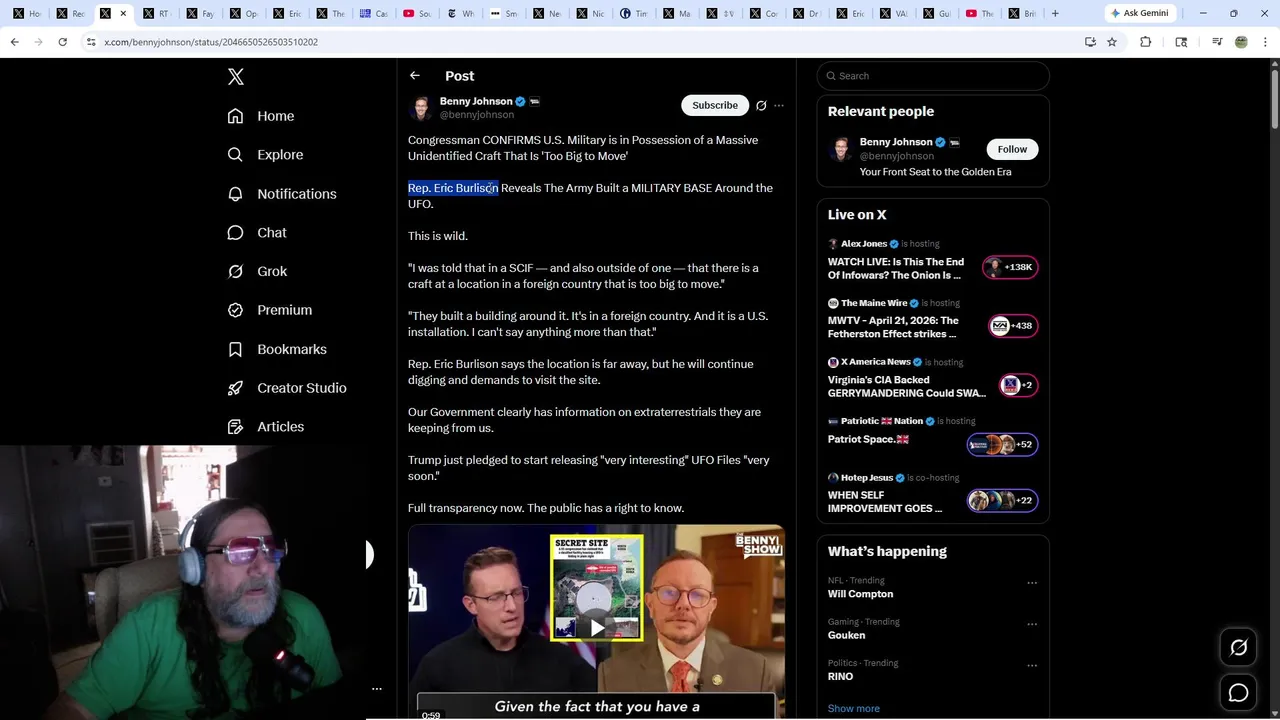Image resolution: width=1280 pixels, height=720 pixels.
Task: Open the Notifications bell icon
Action: [235, 194]
